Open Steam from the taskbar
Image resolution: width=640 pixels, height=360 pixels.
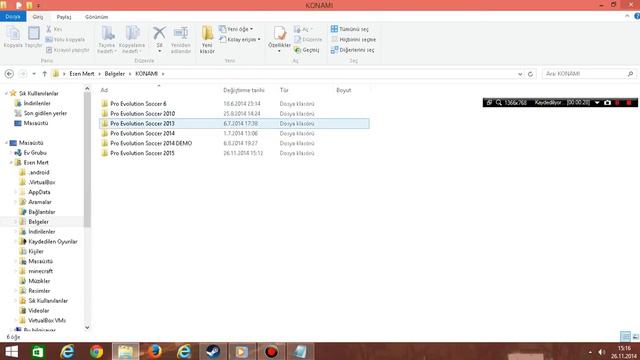tap(213, 351)
